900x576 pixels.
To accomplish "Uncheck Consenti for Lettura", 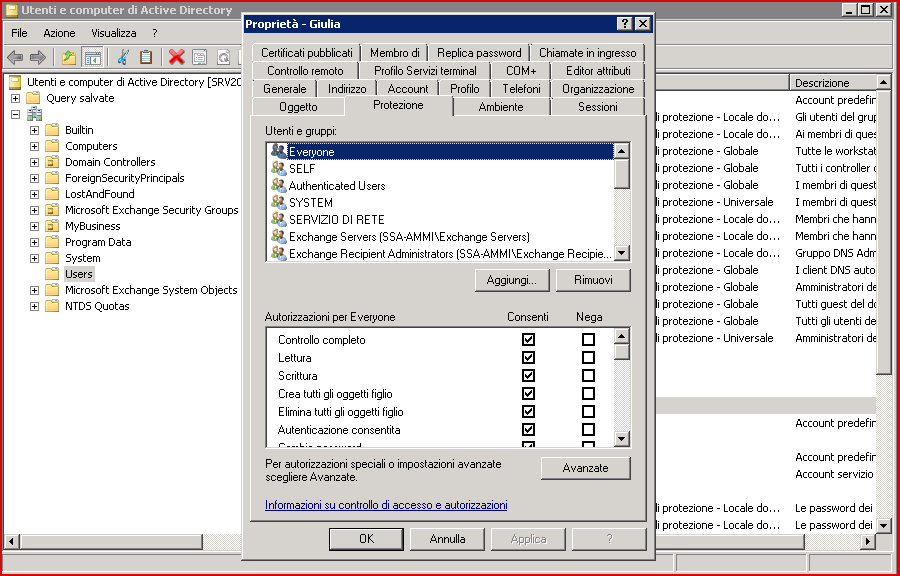I will [x=528, y=357].
